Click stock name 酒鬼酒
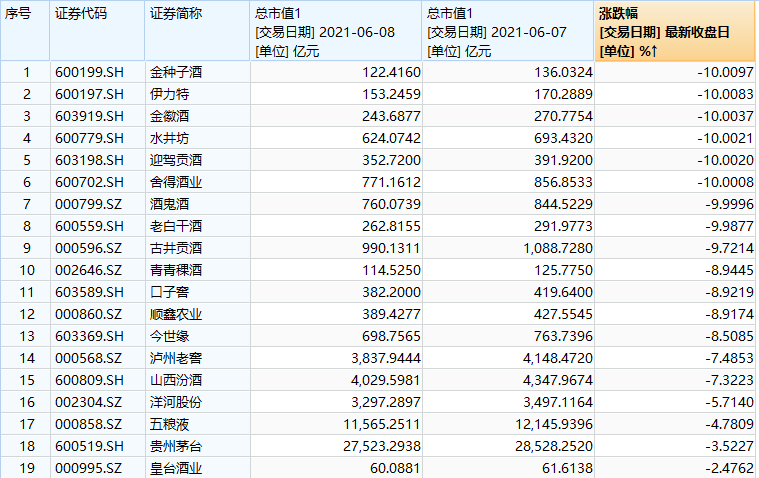Viewport: 759px width, 478px height. coord(169,204)
